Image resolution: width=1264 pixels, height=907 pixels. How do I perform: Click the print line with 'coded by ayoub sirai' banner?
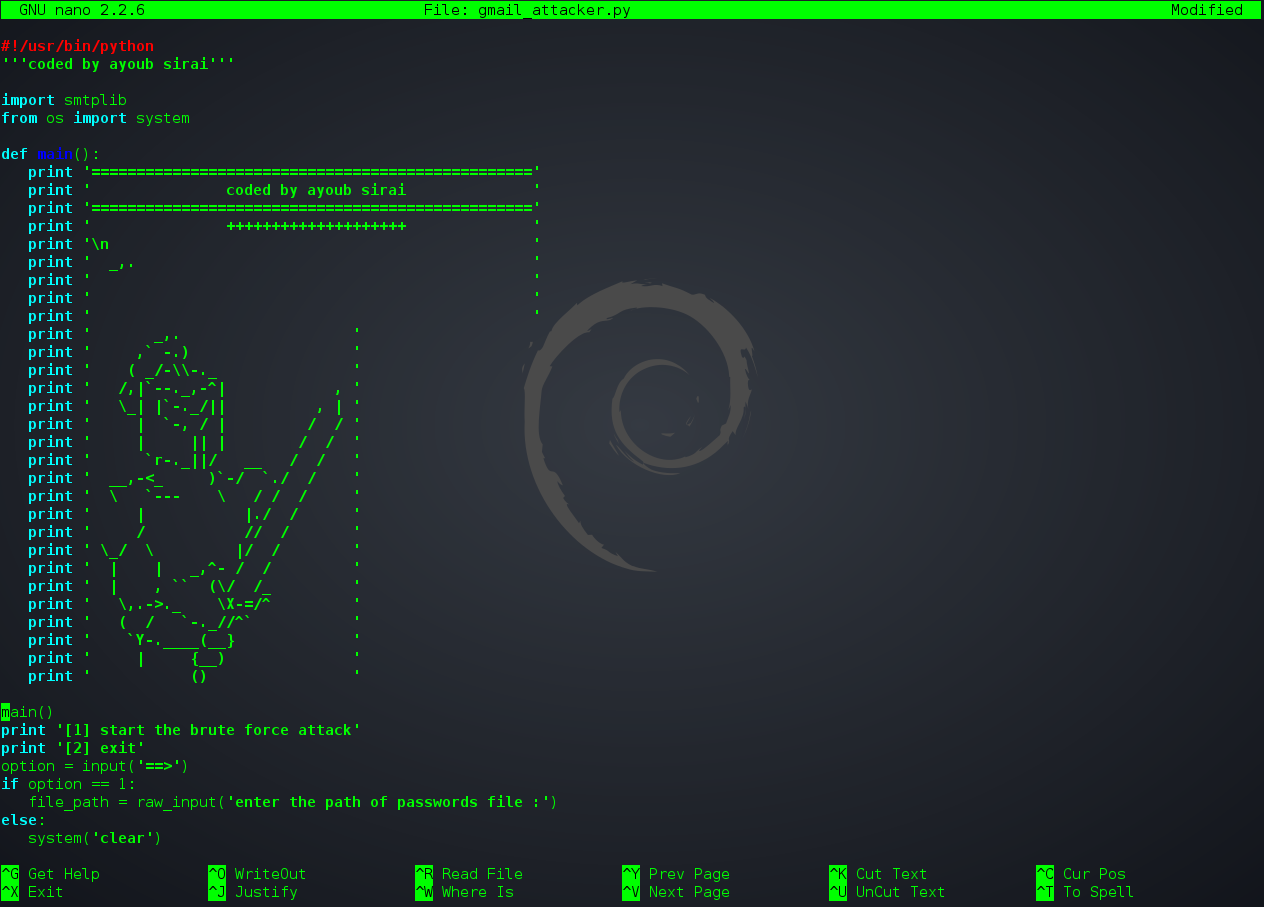[x=284, y=190]
